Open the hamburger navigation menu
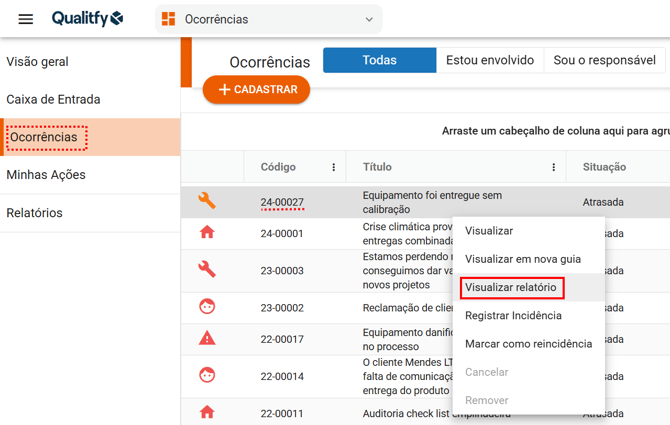Screen dimensions: 670x425 coord(26,19)
